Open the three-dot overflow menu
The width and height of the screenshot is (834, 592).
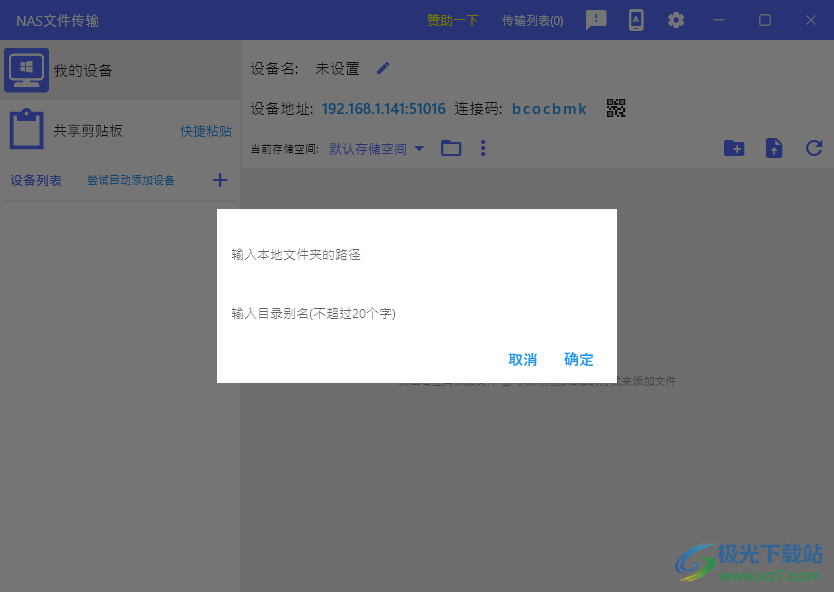(x=483, y=148)
